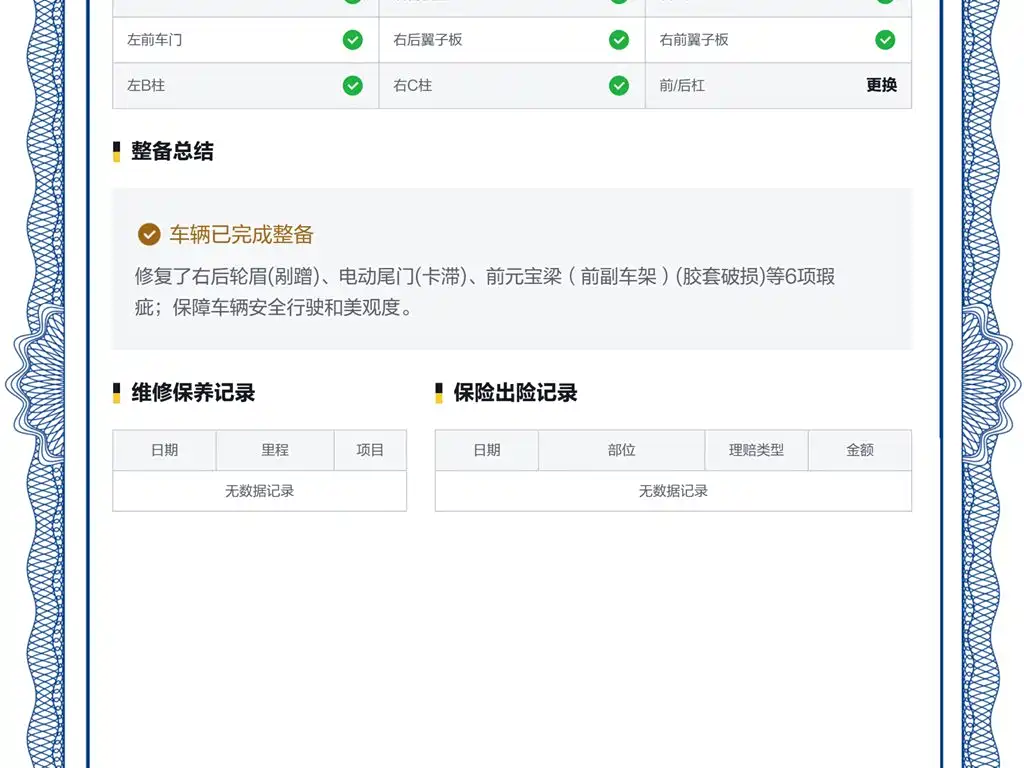Click the 理赔类型 column header
This screenshot has height=768, width=1024.
pos(756,450)
